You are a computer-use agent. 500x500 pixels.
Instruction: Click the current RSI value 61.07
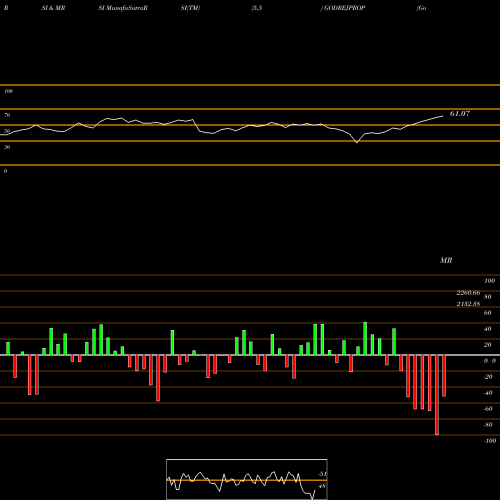tap(460, 113)
